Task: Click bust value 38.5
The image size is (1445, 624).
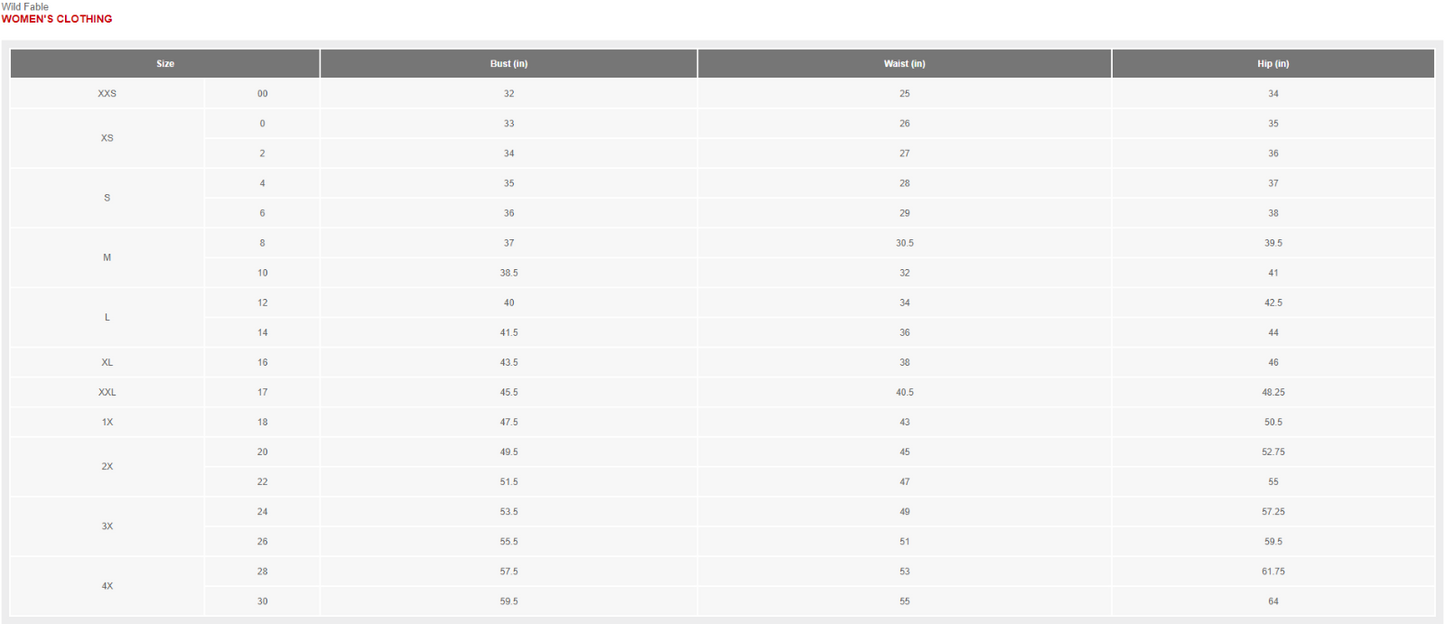Action: (x=509, y=273)
